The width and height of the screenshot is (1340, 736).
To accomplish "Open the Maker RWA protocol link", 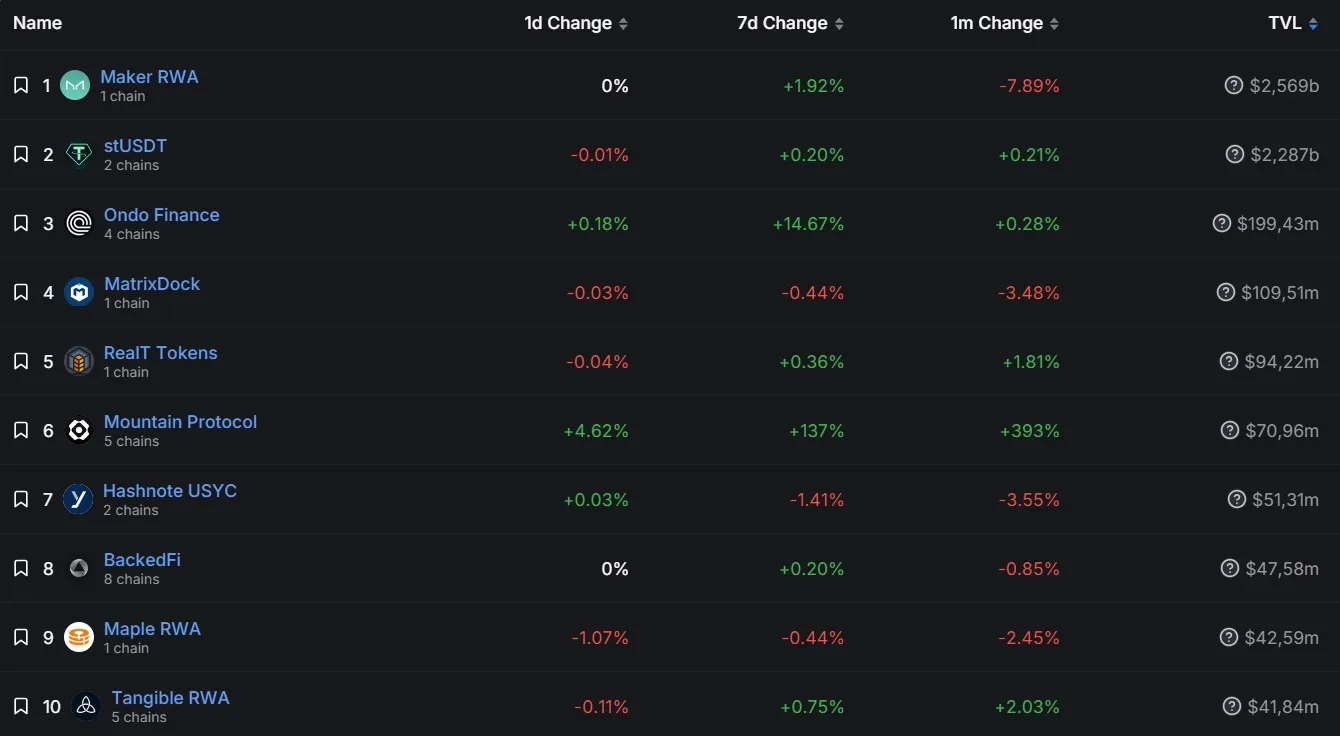I will pyautogui.click(x=149, y=77).
